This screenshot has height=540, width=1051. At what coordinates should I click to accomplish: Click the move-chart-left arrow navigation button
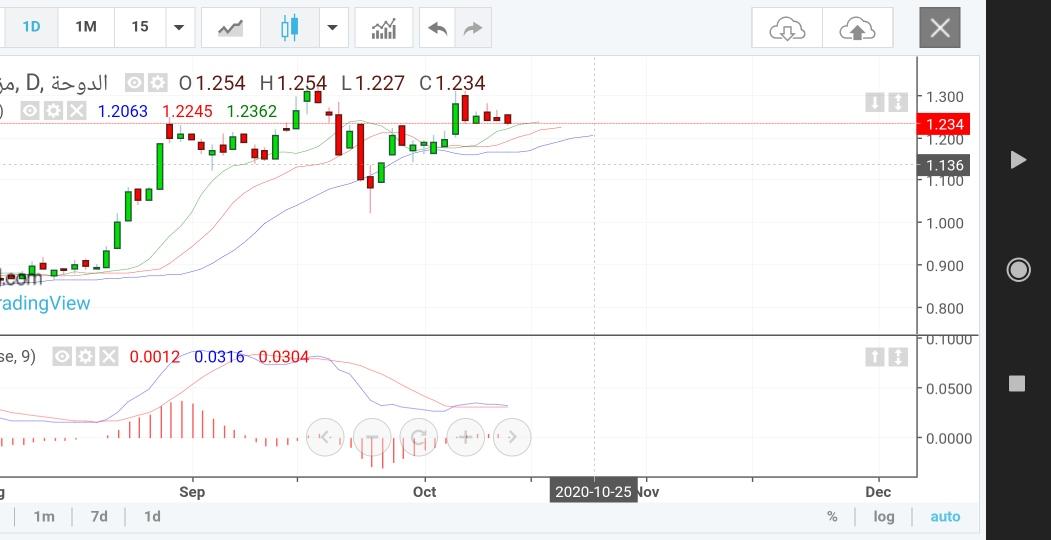[325, 437]
